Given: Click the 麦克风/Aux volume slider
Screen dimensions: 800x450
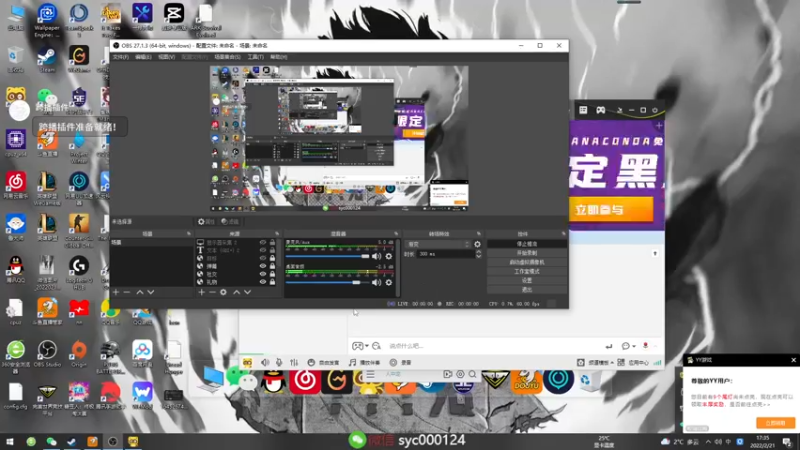Looking at the screenshot, I should coord(327,256).
